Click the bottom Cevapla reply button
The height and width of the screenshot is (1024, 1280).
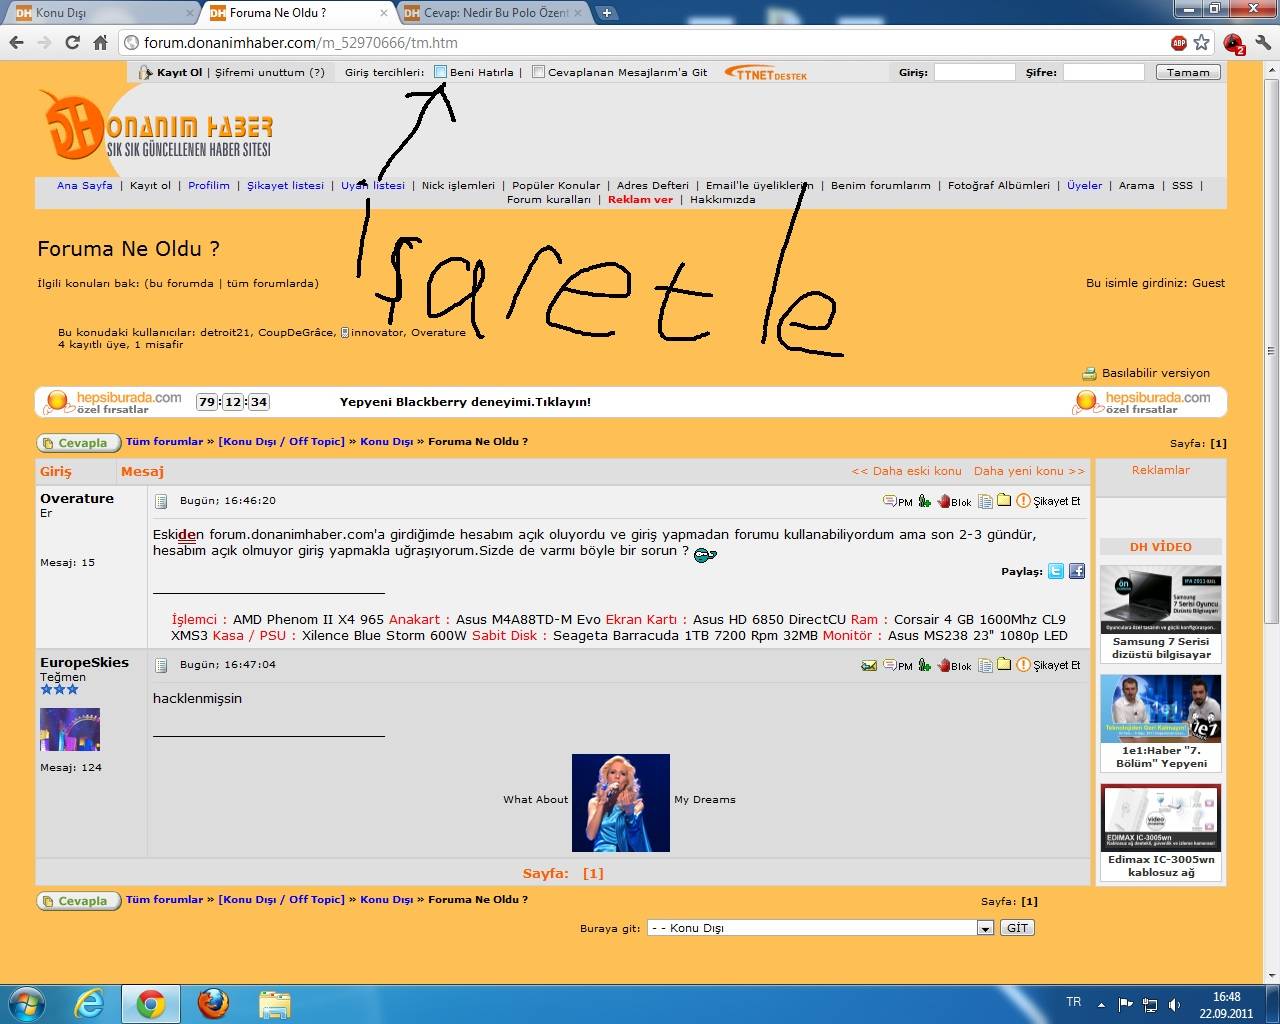[x=78, y=901]
